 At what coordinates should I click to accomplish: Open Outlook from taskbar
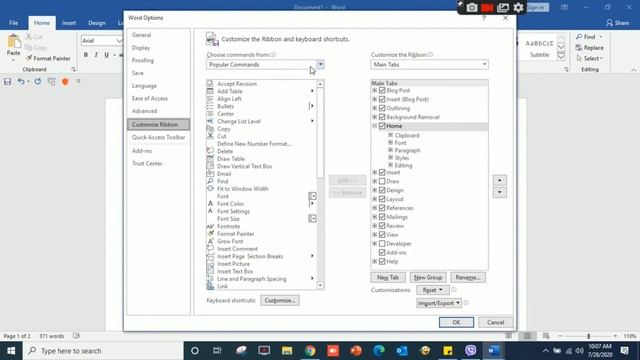[x=402, y=351]
